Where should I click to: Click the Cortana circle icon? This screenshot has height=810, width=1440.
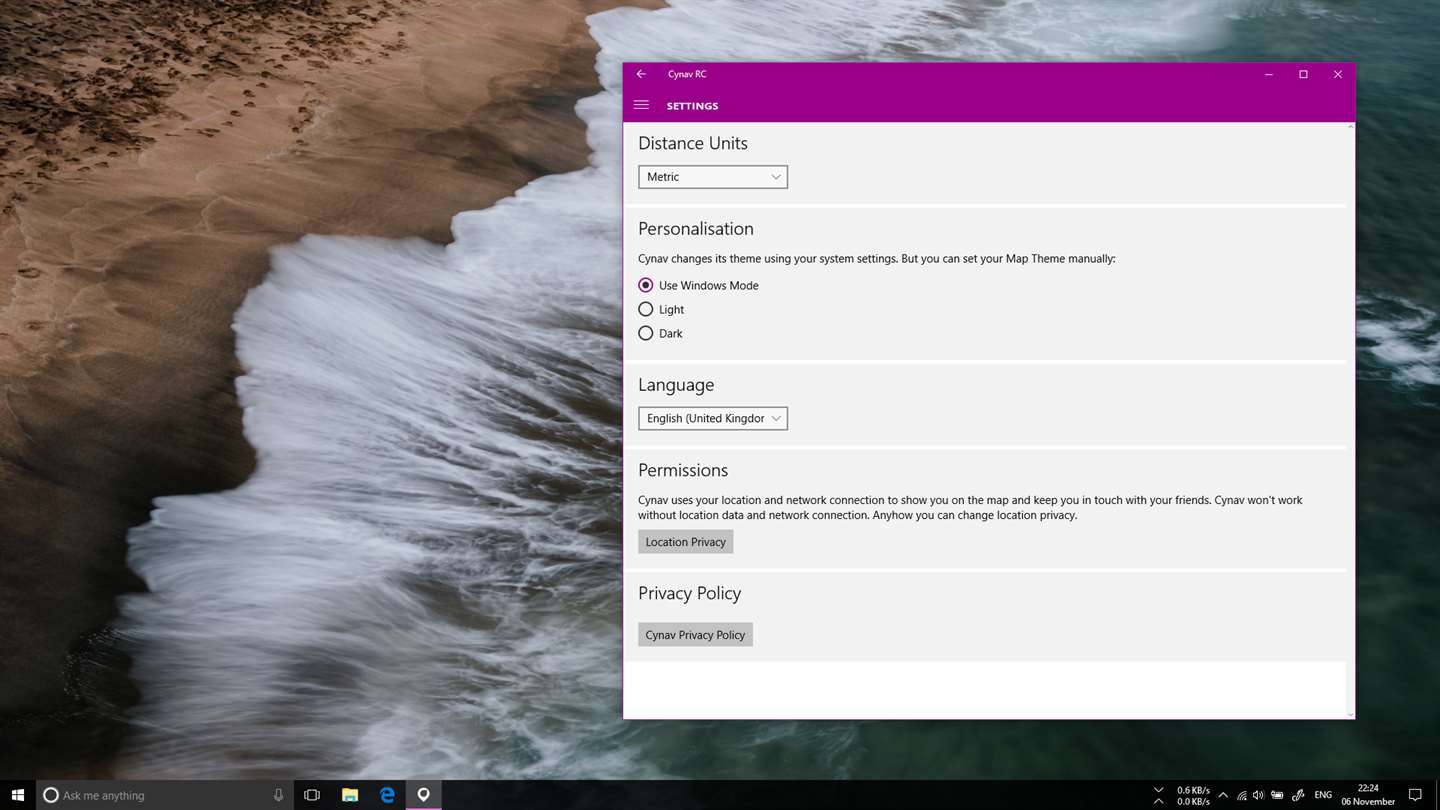[x=51, y=795]
